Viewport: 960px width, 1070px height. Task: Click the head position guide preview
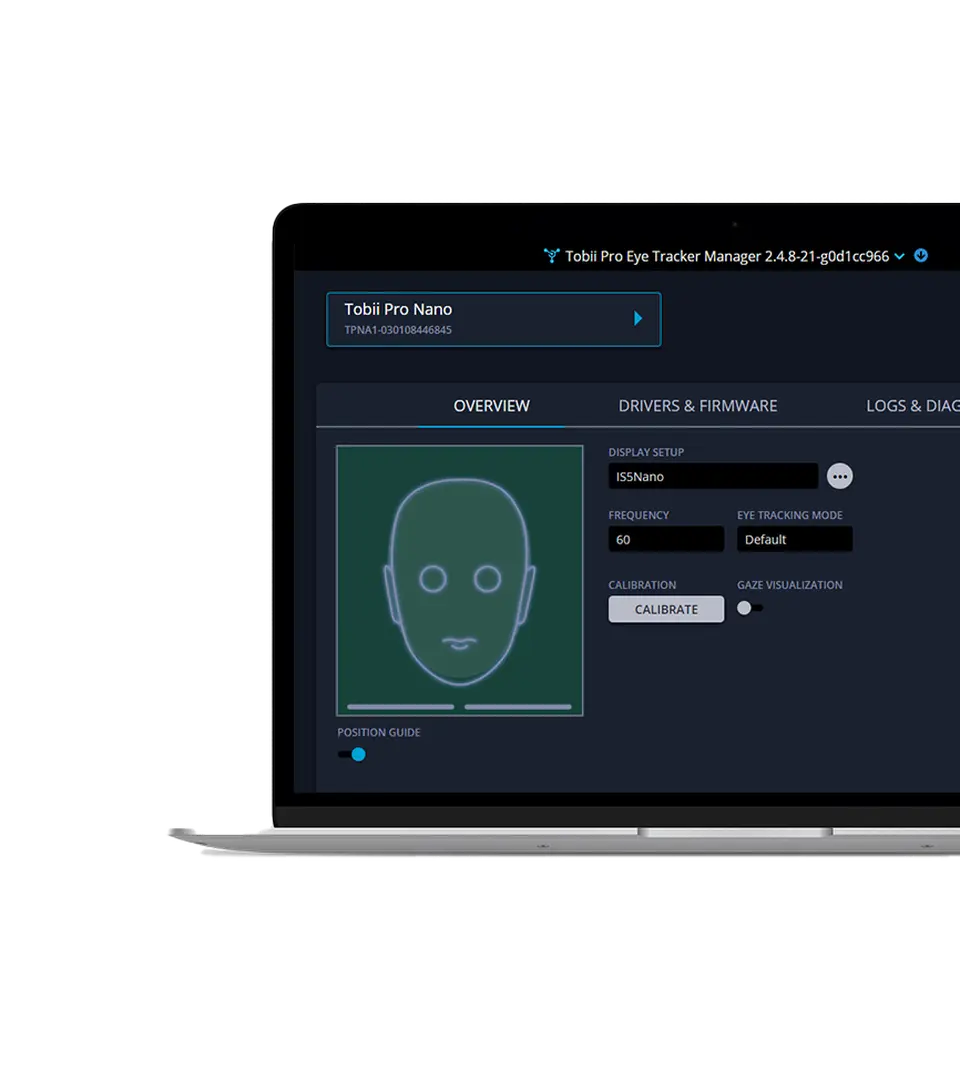(460, 580)
